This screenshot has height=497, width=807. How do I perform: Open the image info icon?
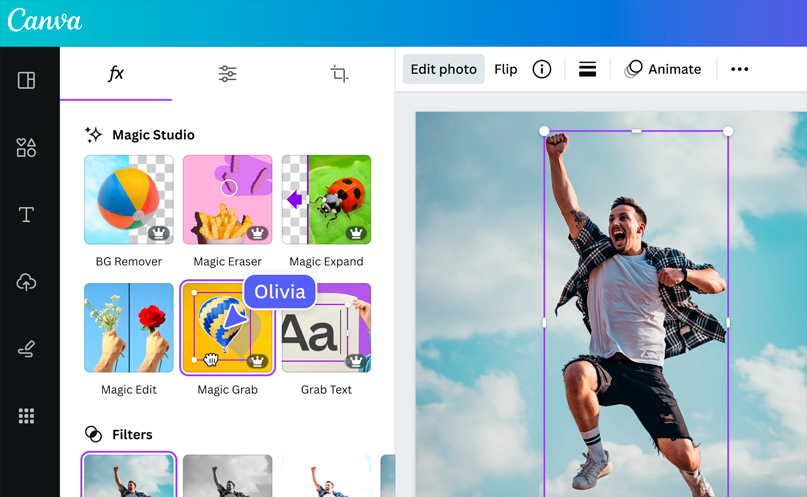coord(541,69)
